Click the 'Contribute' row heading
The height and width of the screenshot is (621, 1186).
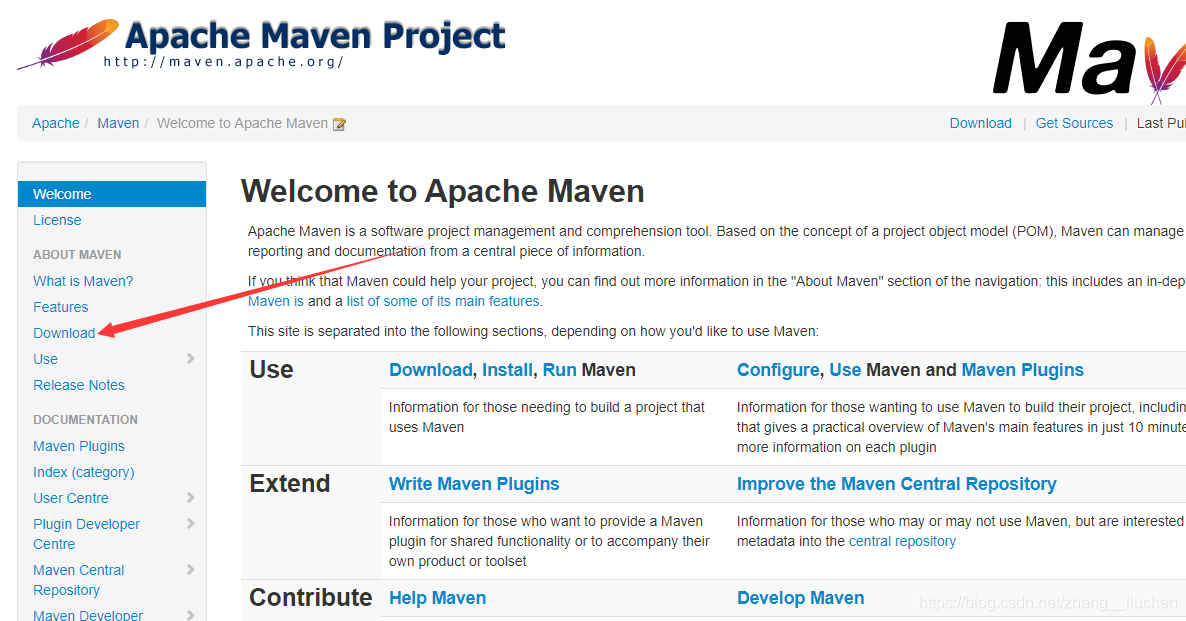pyautogui.click(x=310, y=598)
